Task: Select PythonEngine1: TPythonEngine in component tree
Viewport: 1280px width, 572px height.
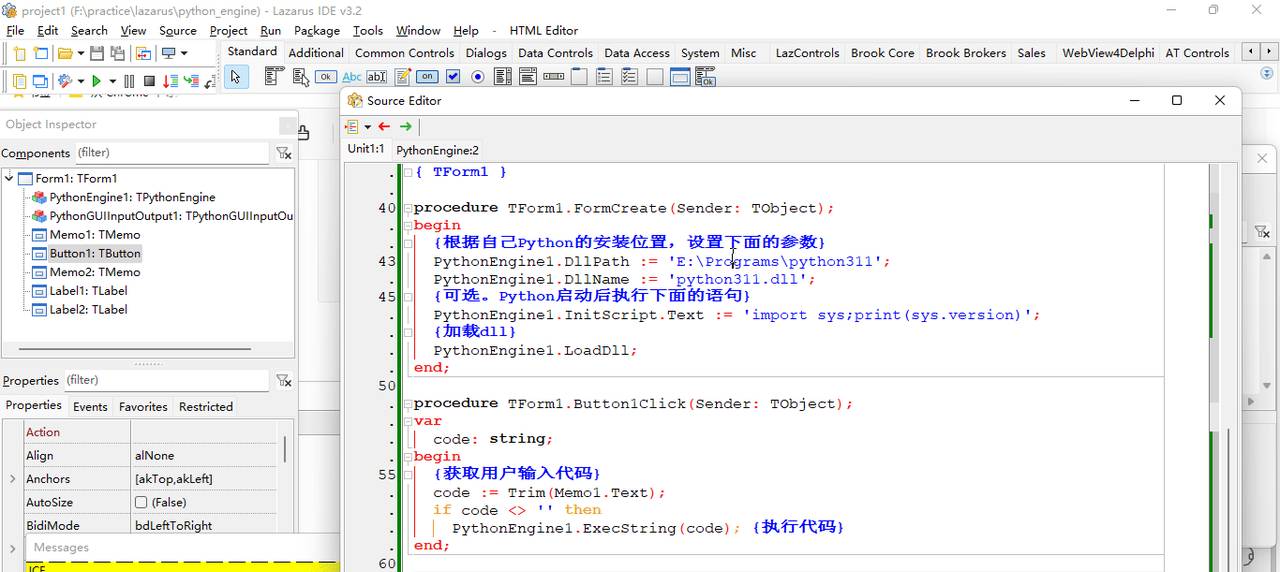Action: click(132, 197)
